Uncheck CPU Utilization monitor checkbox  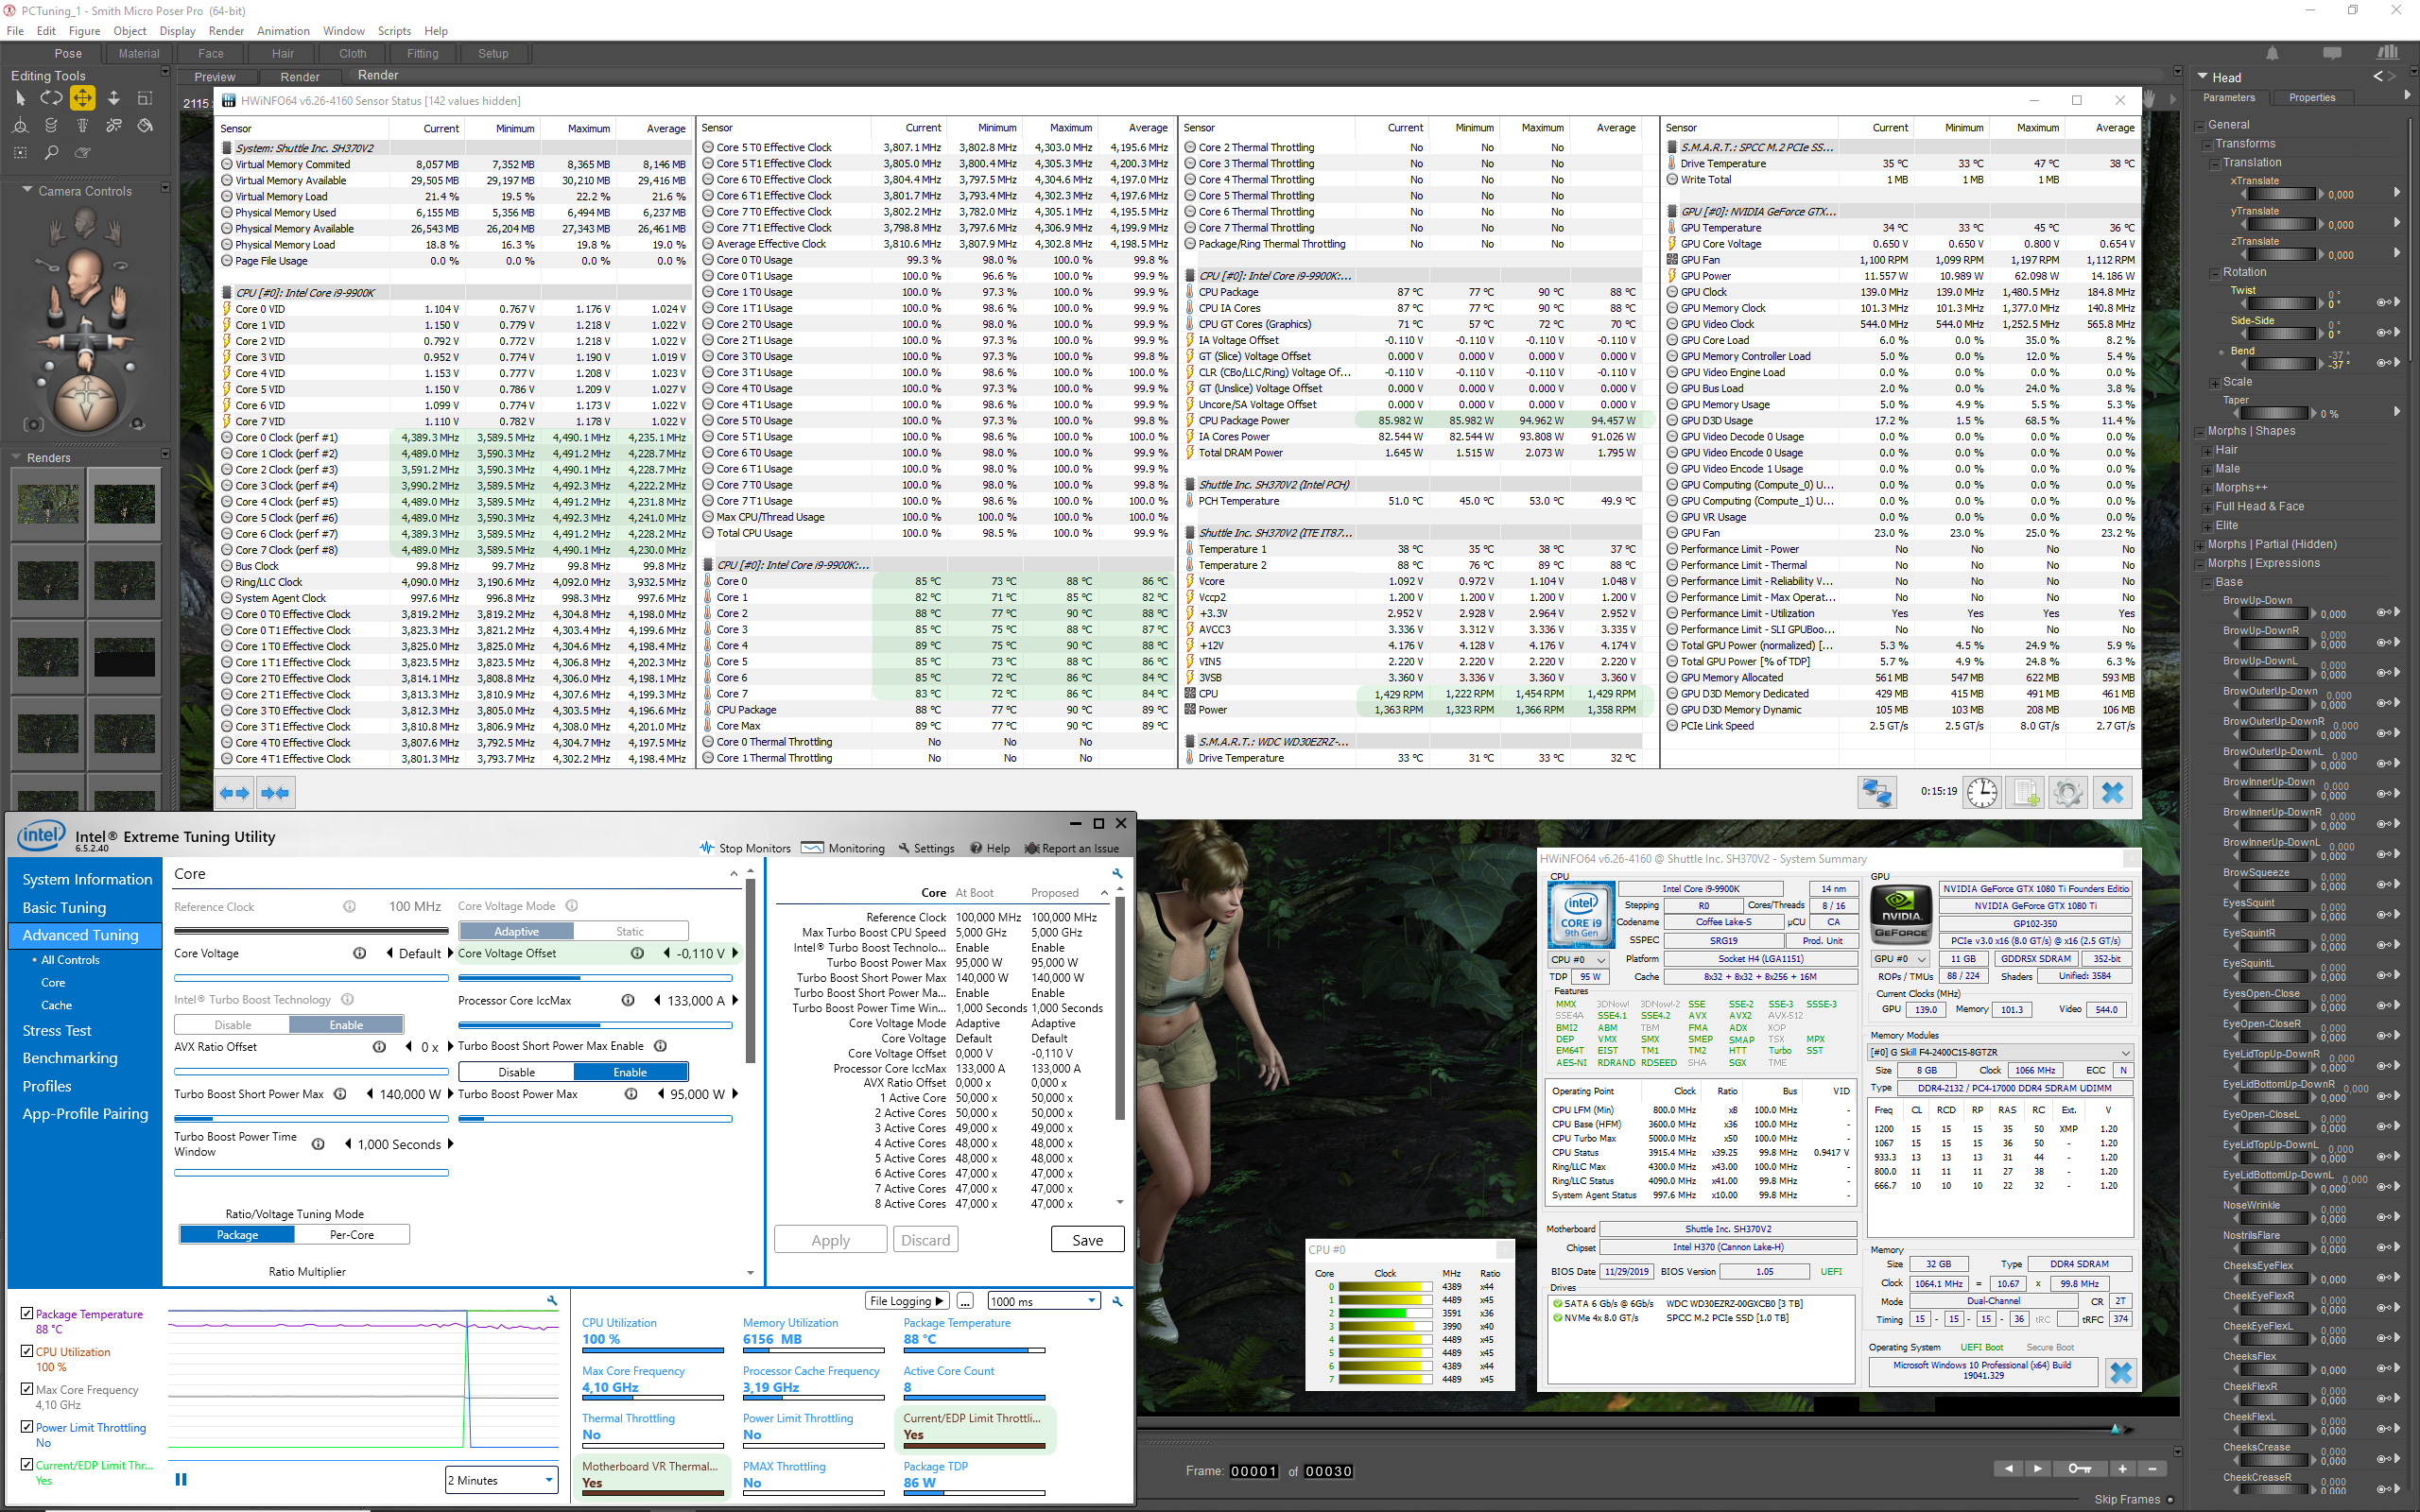pos(27,1351)
